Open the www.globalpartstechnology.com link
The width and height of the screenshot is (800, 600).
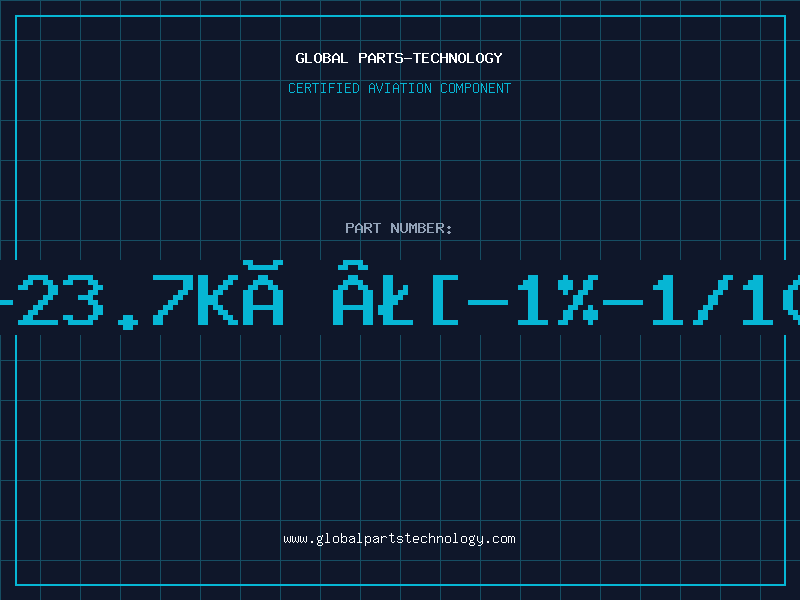(x=399, y=539)
